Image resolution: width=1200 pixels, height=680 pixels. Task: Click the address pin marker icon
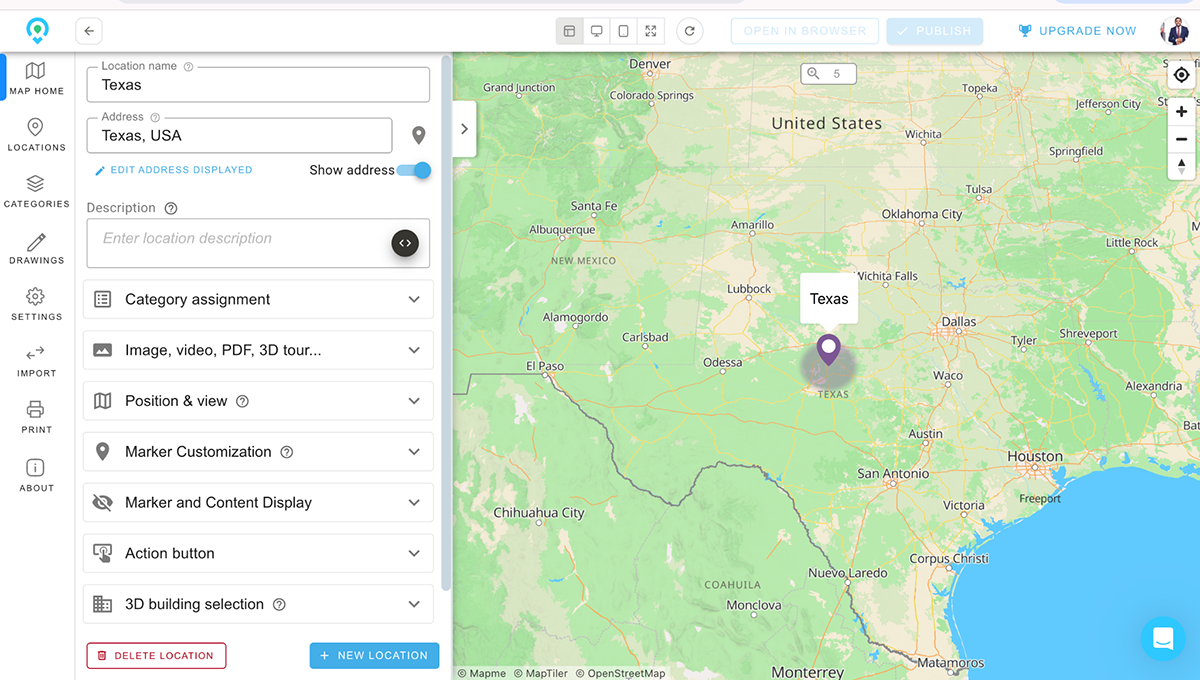(419, 135)
